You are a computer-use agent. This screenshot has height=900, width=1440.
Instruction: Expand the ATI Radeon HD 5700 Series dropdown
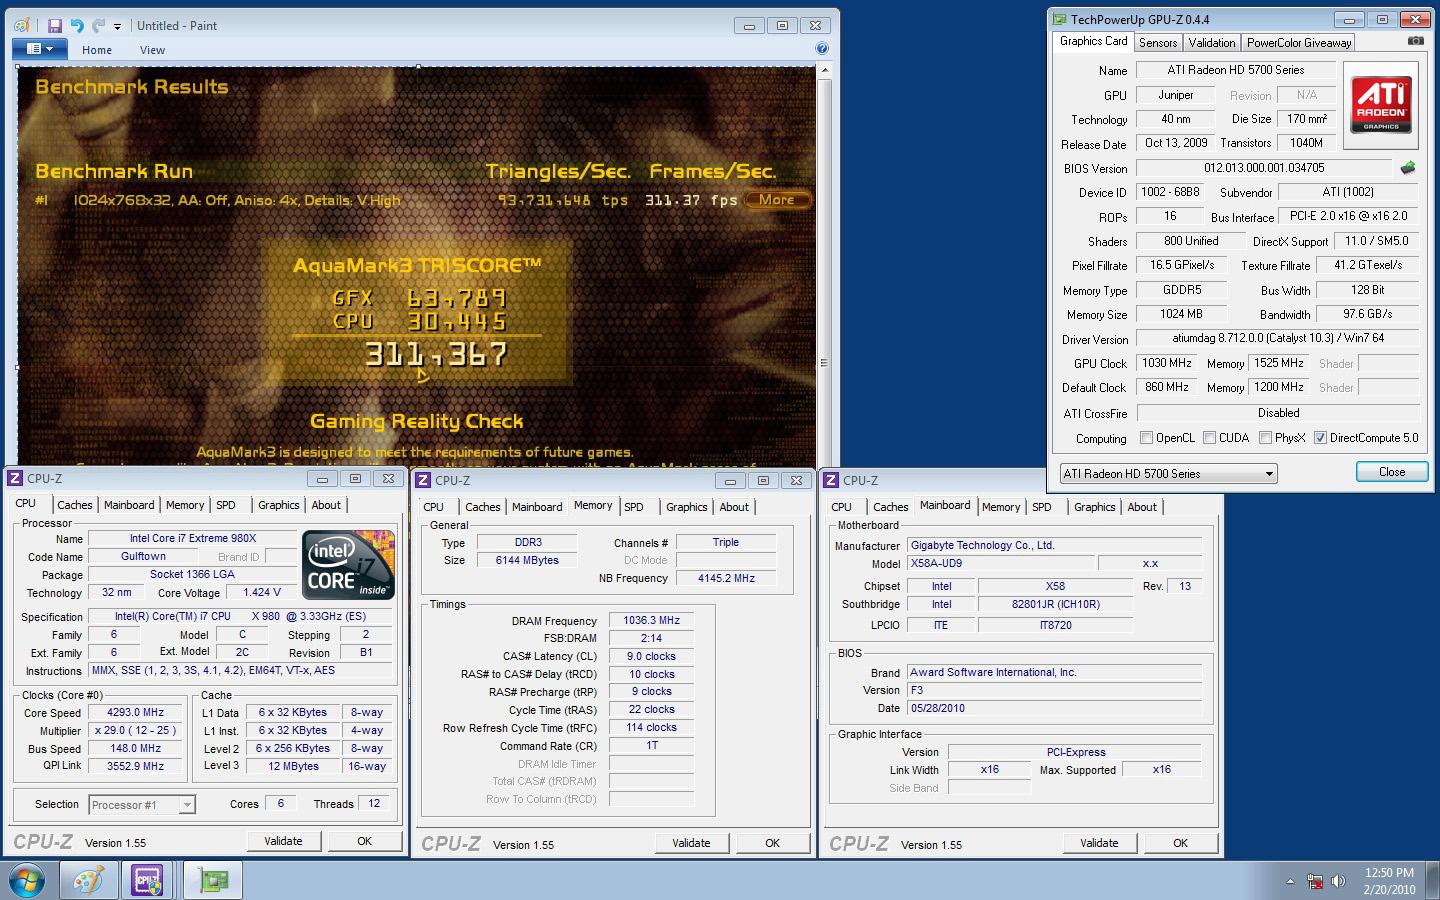[1169, 474]
